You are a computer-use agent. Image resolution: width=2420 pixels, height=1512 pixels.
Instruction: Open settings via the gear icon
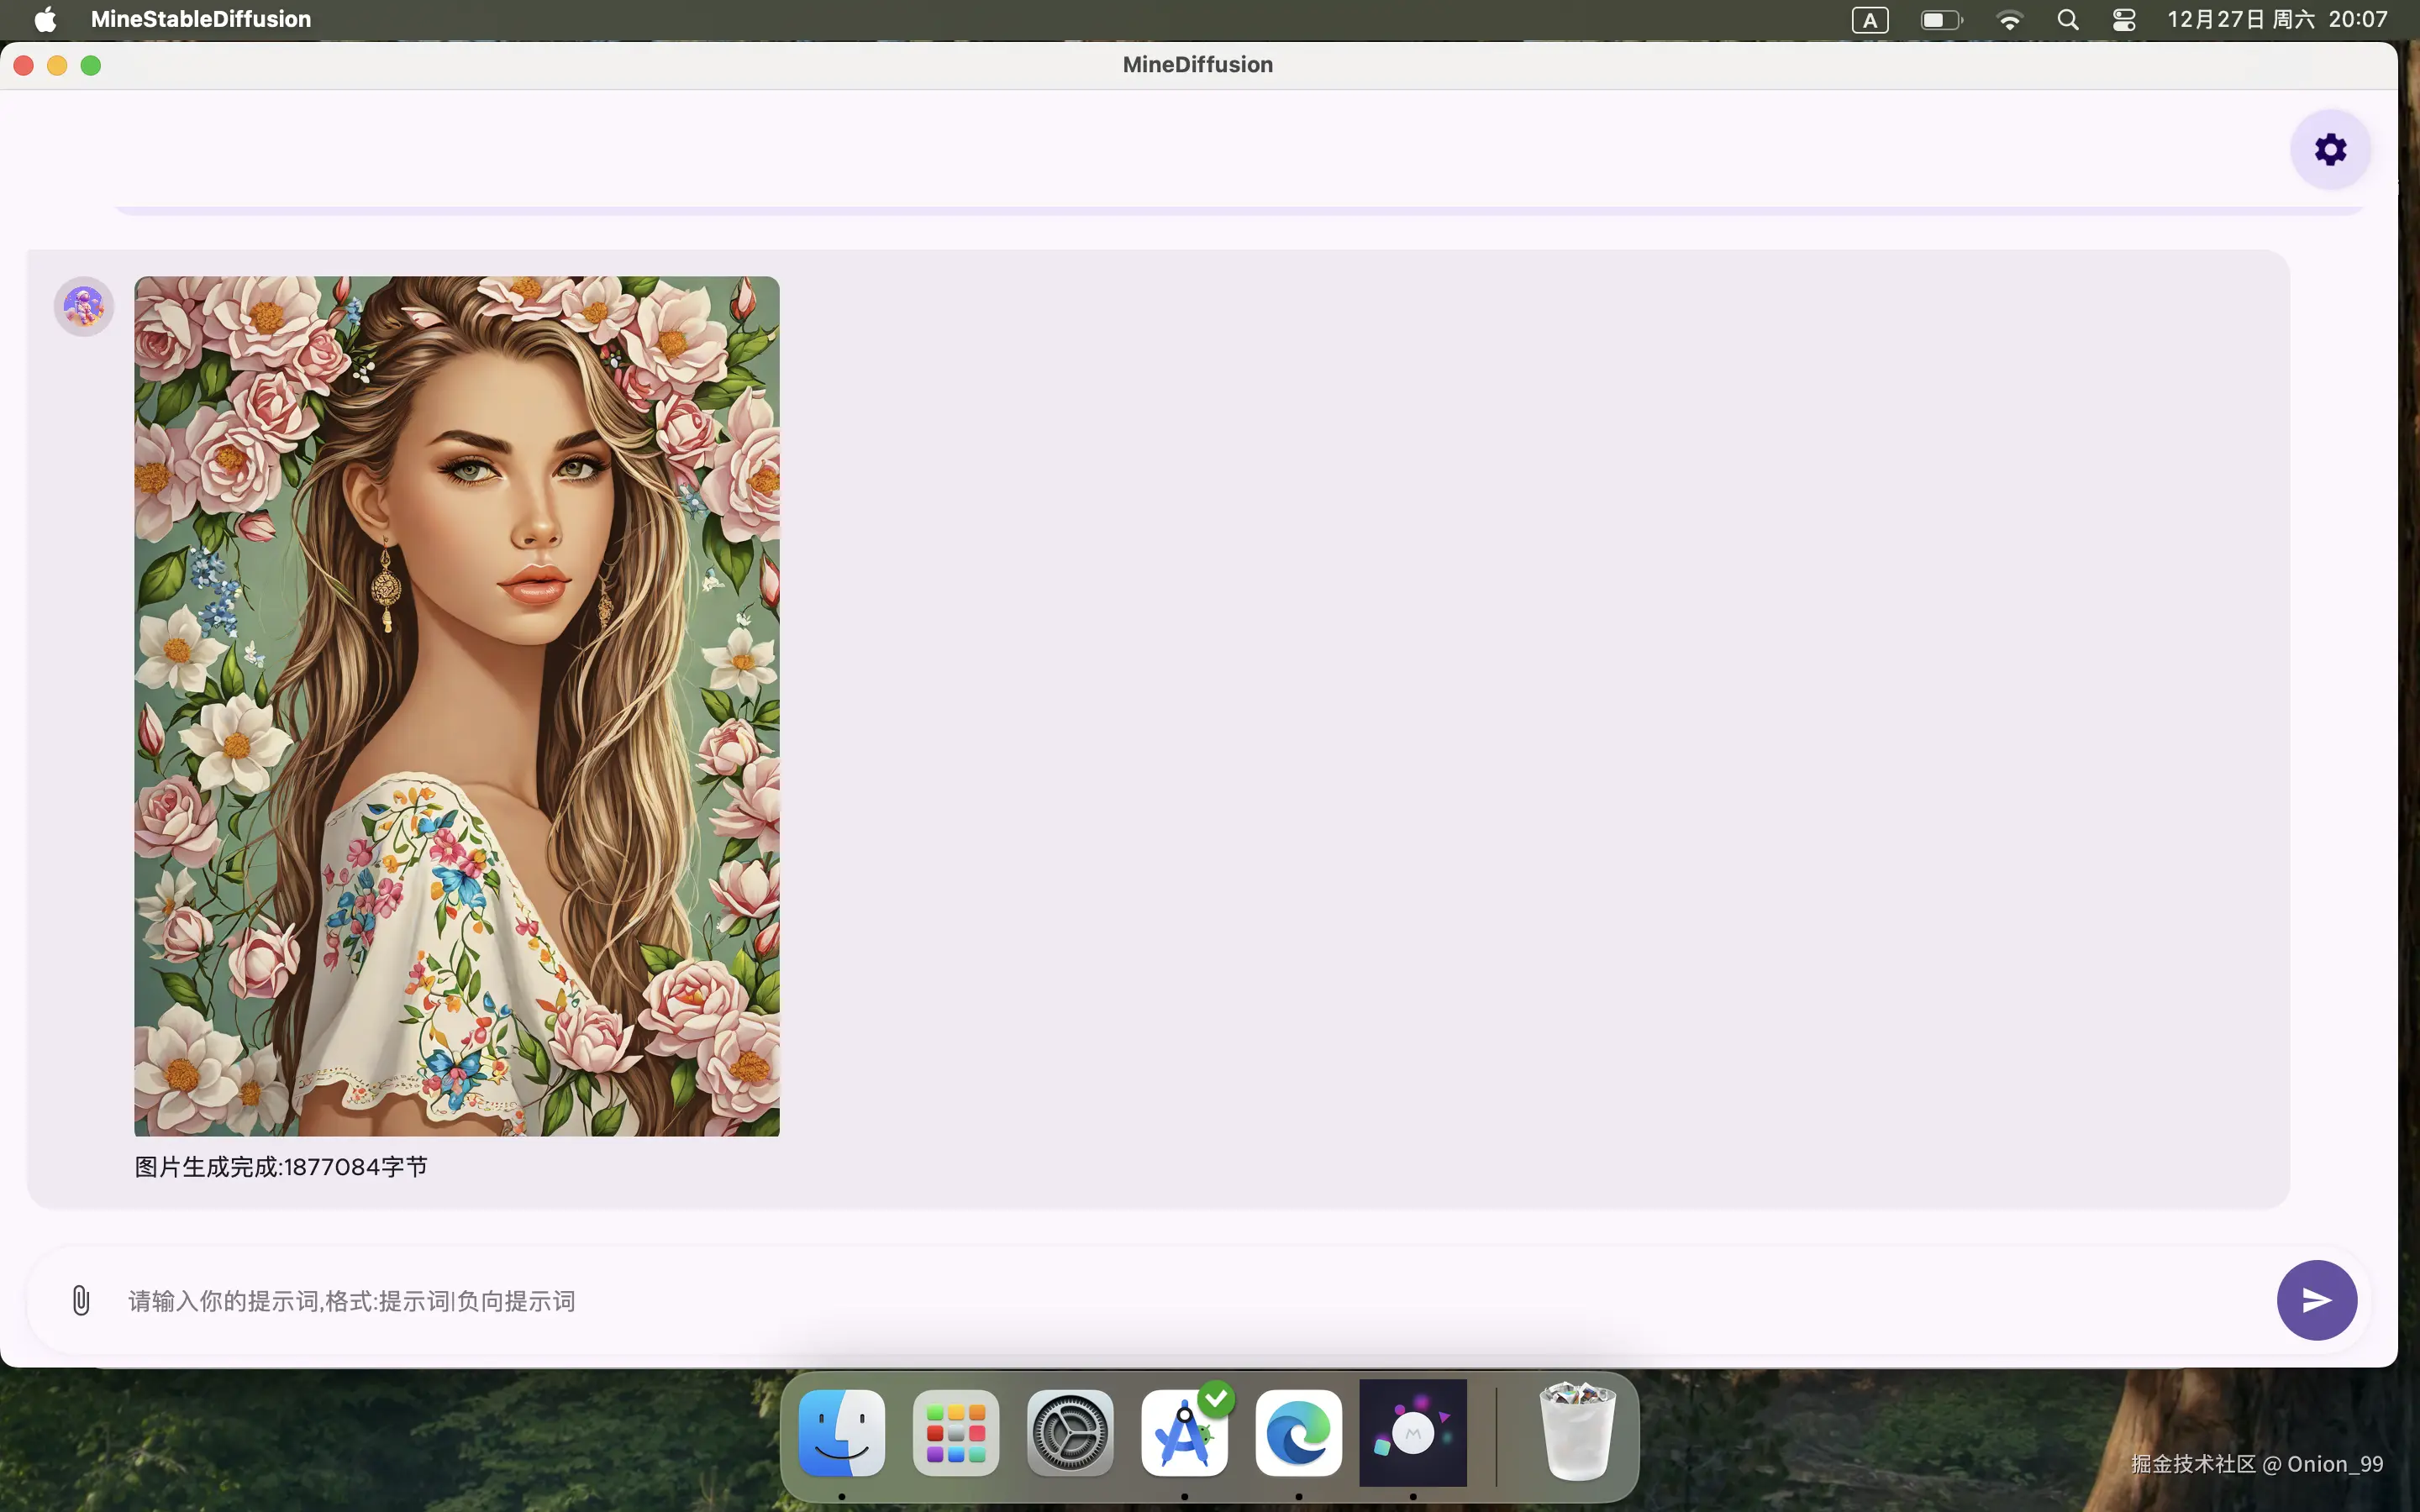[2329, 148]
